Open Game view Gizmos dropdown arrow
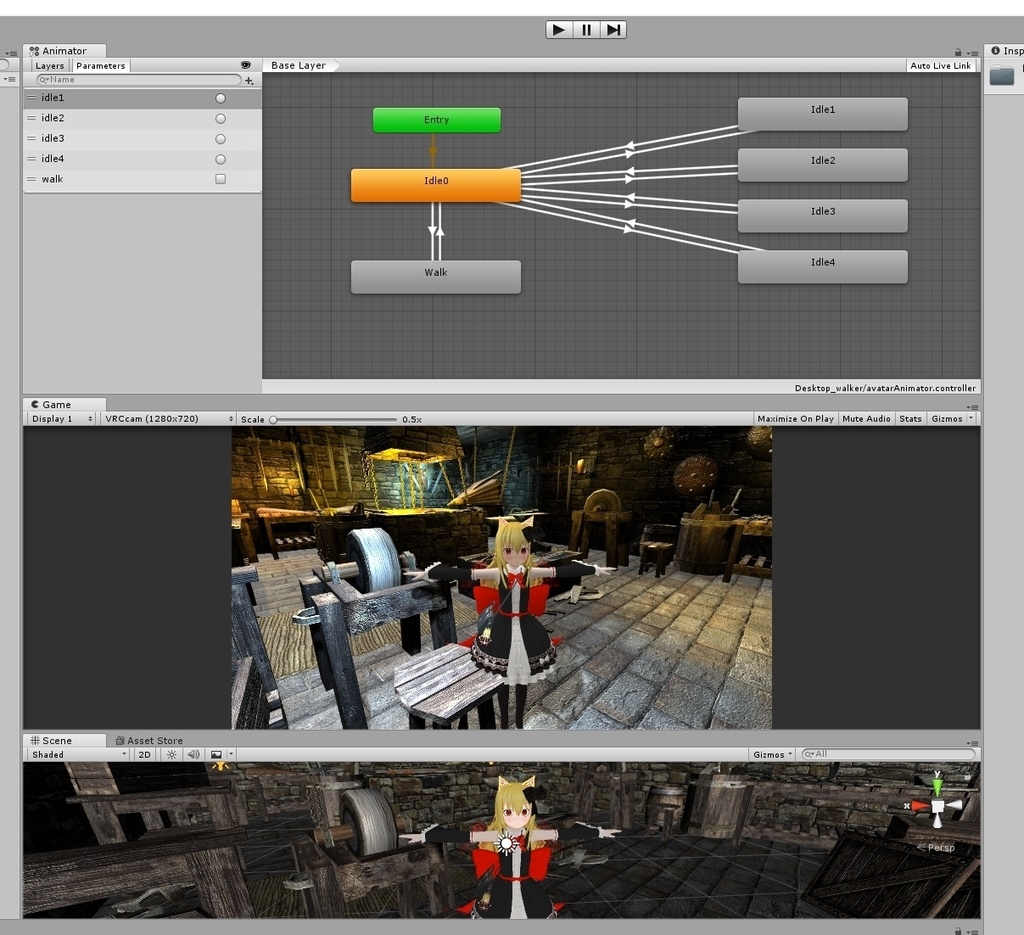Viewport: 1024px width, 935px height. pos(970,419)
